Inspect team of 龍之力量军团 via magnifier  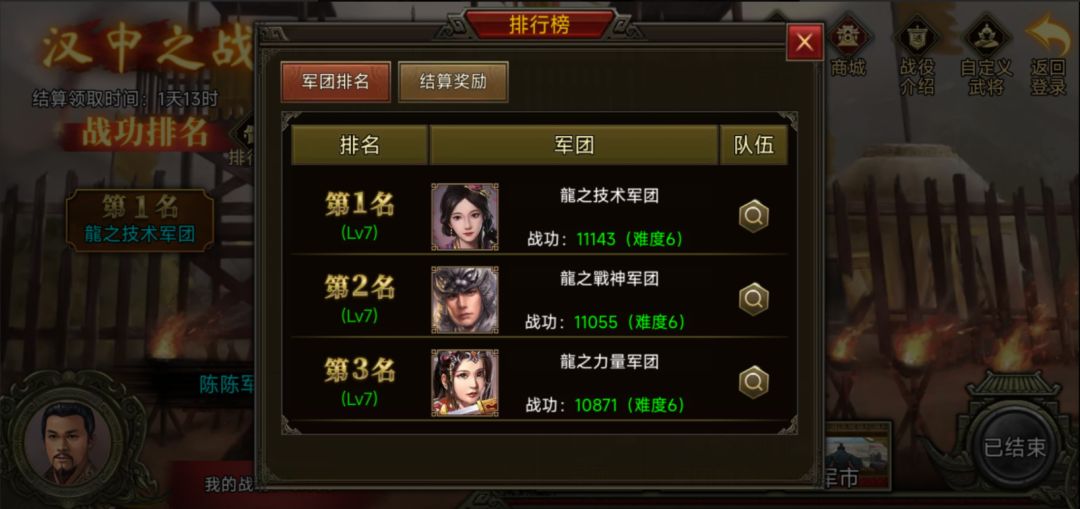754,382
